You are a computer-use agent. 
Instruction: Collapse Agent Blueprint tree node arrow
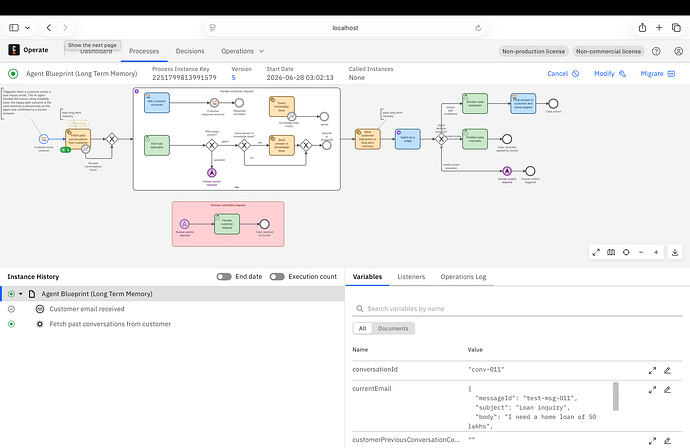[x=21, y=294]
